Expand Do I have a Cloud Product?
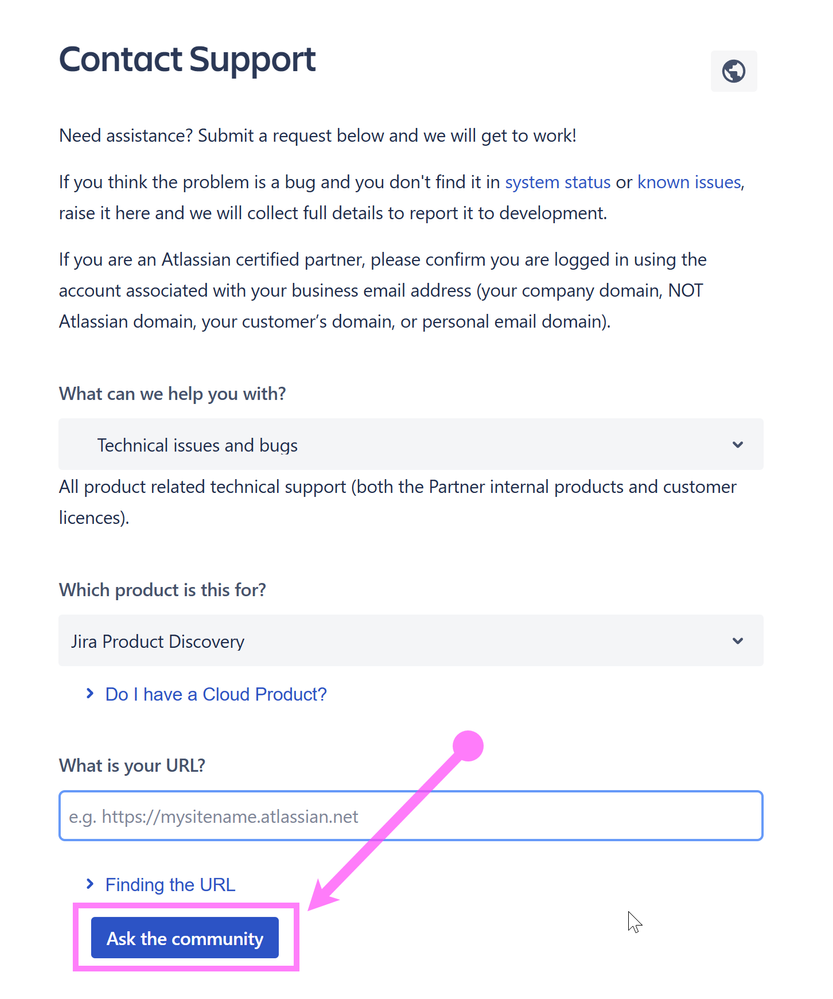 click(215, 694)
